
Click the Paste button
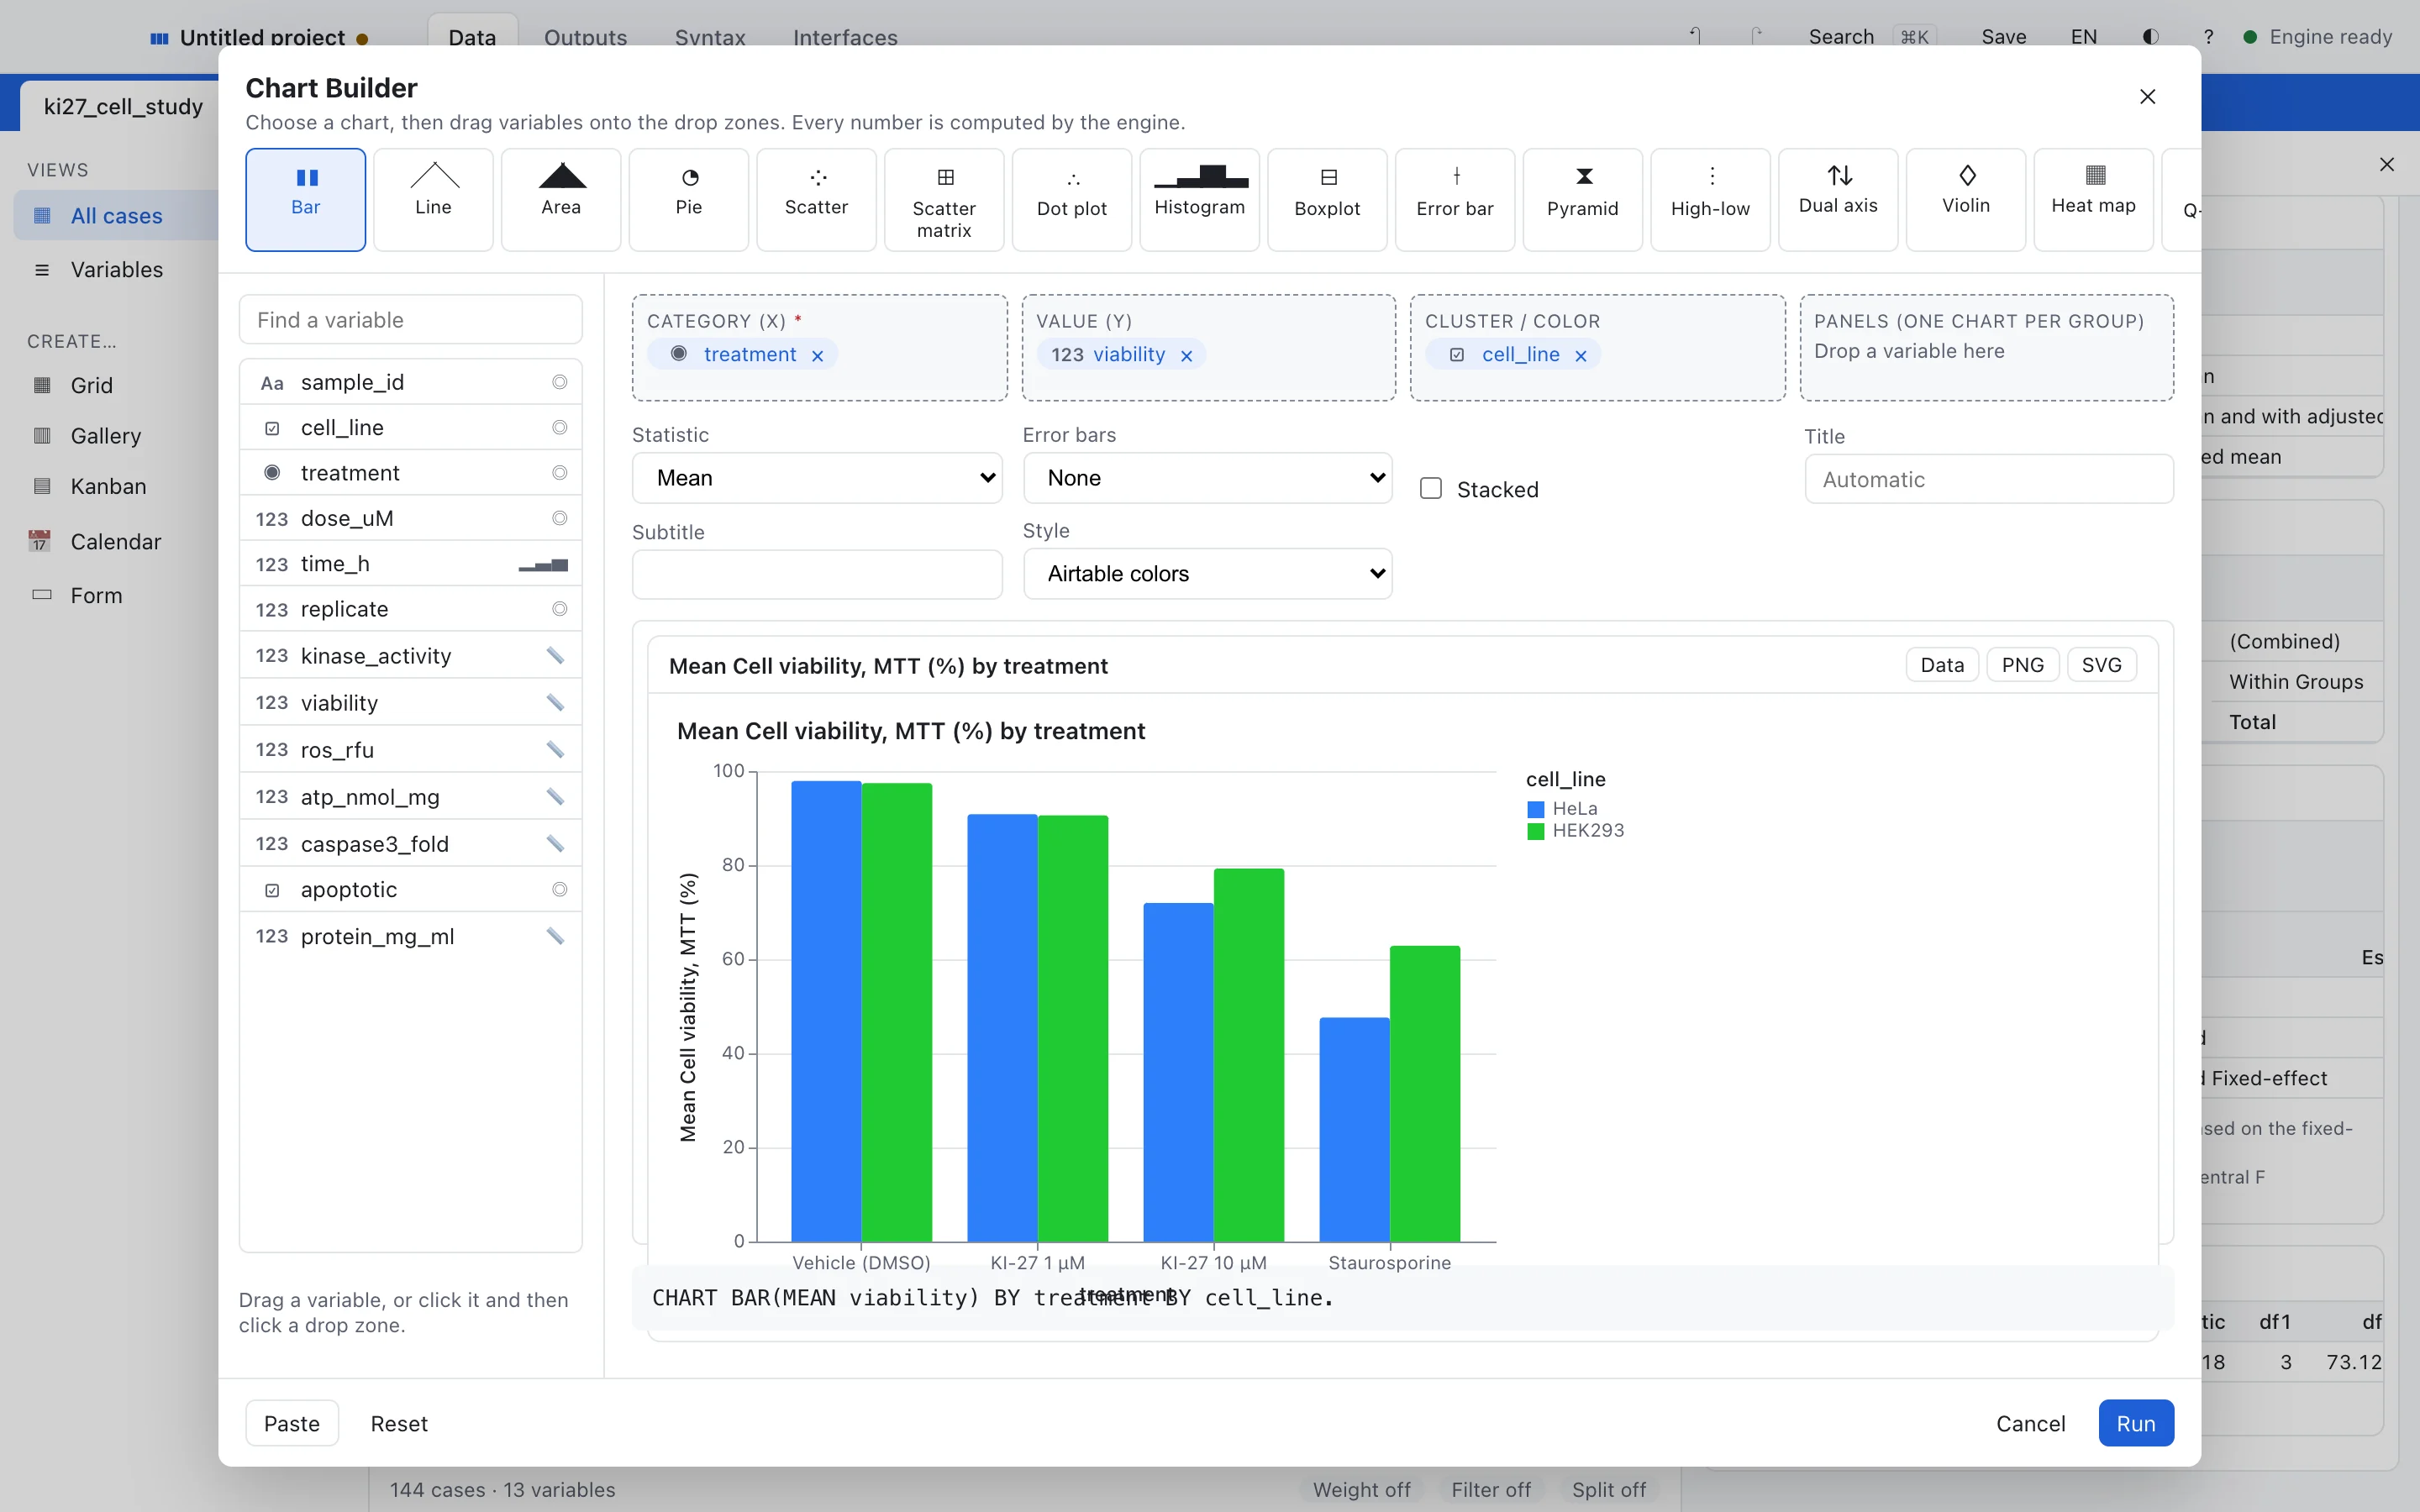(292, 1423)
